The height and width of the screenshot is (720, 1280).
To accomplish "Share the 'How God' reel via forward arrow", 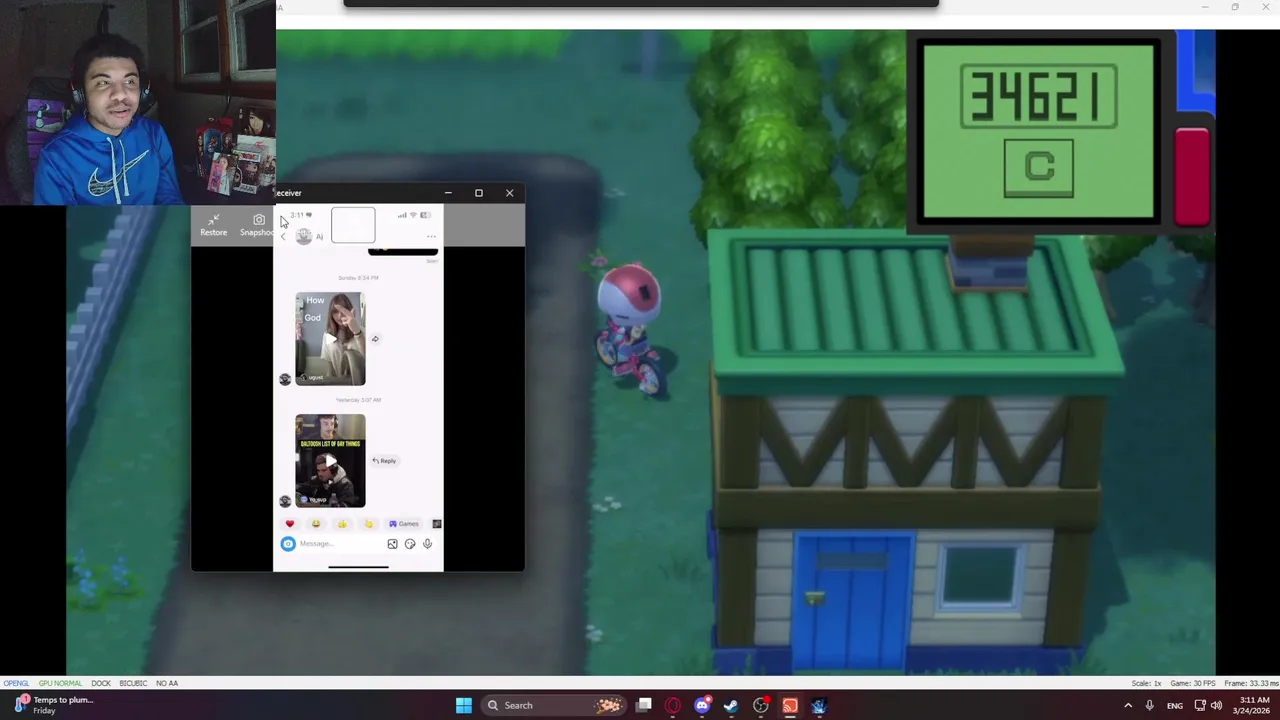I will [375, 339].
